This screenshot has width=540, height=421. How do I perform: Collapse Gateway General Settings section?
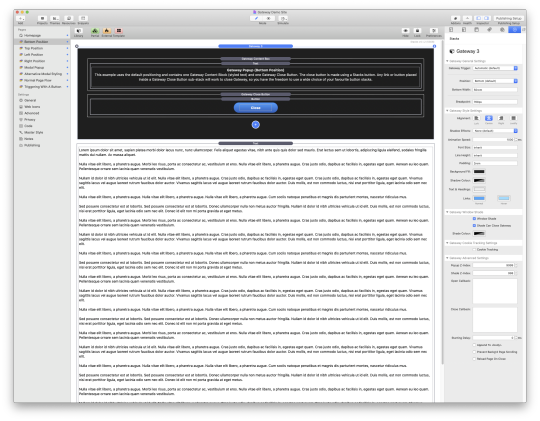(x=447, y=61)
